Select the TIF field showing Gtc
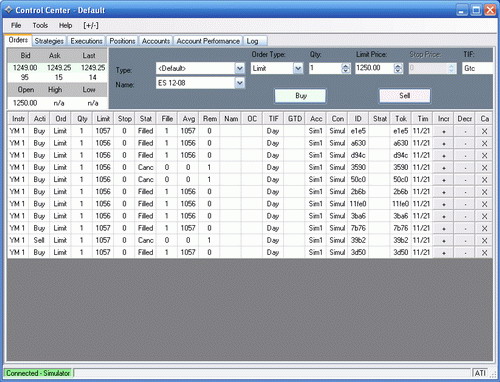The width and height of the screenshot is (500, 382). [477, 68]
